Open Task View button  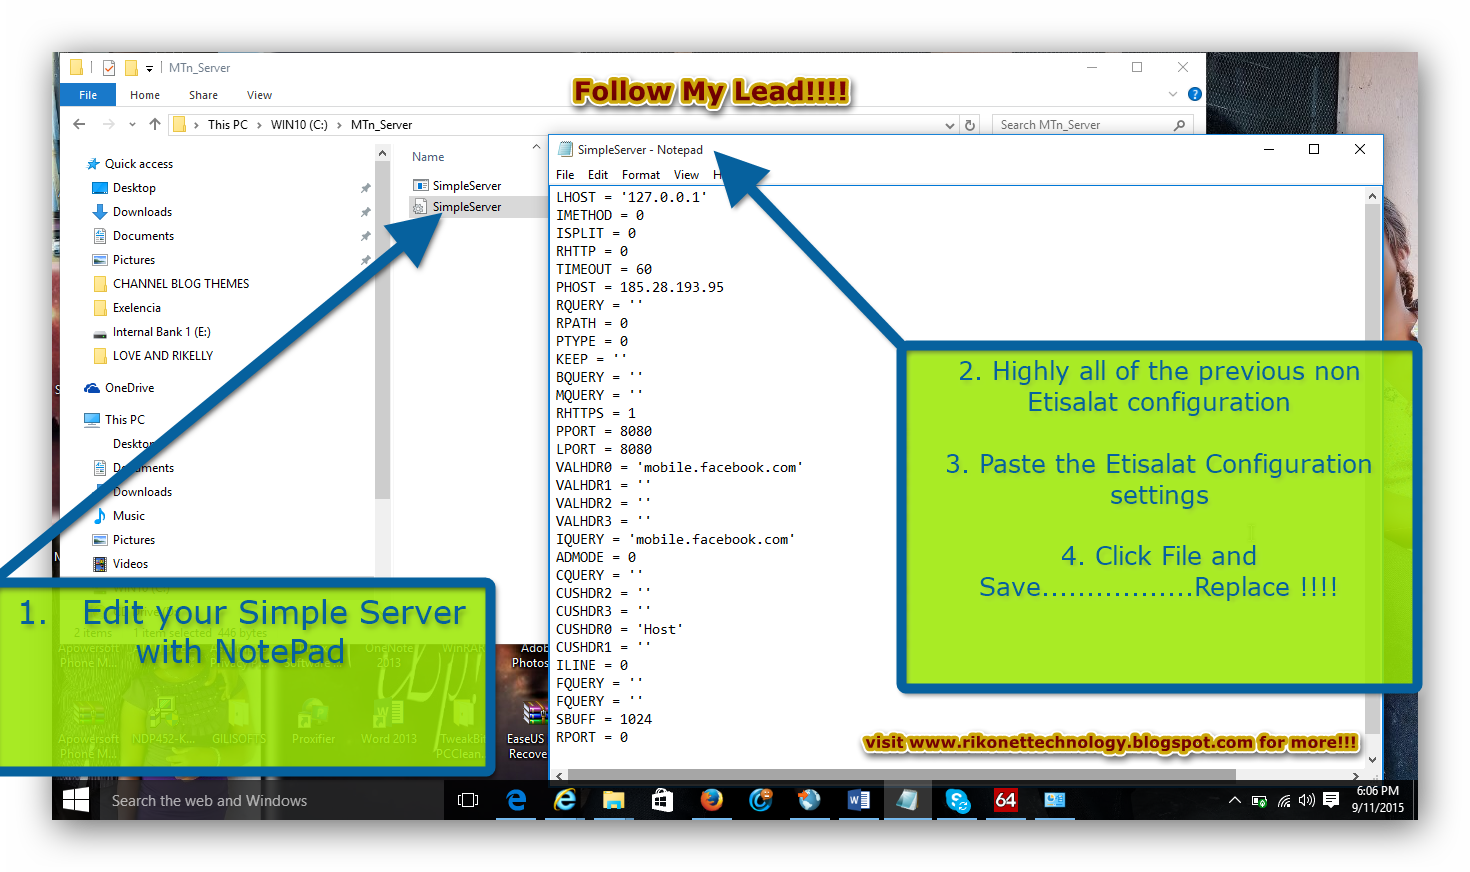tap(468, 800)
